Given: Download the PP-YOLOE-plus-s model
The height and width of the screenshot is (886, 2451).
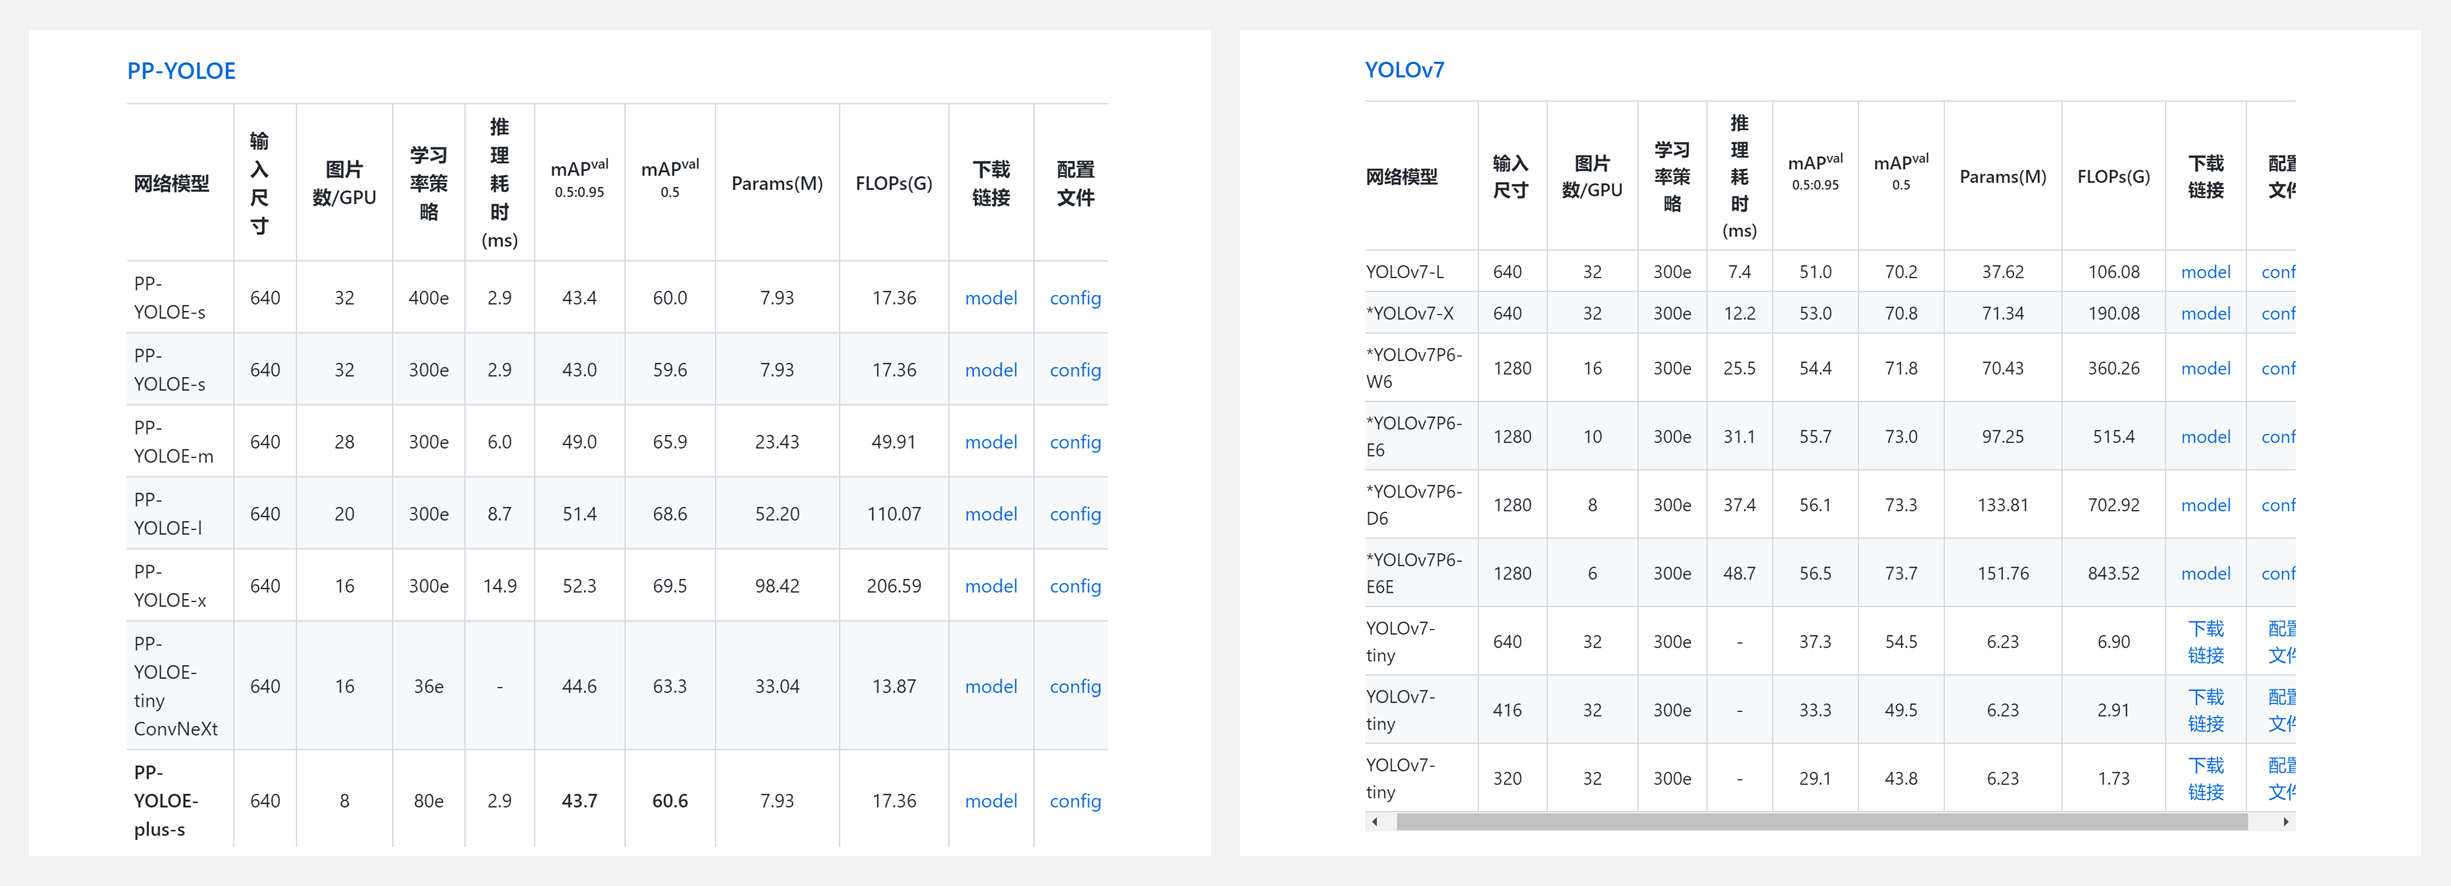Looking at the screenshot, I should coord(991,801).
